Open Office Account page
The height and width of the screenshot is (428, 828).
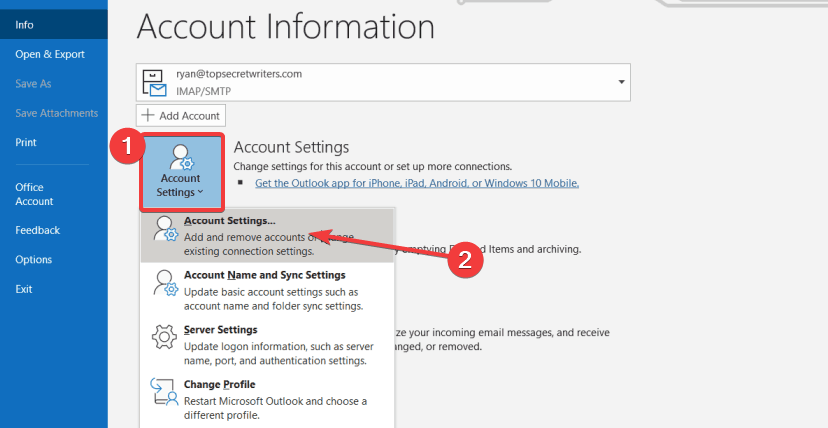[34, 194]
